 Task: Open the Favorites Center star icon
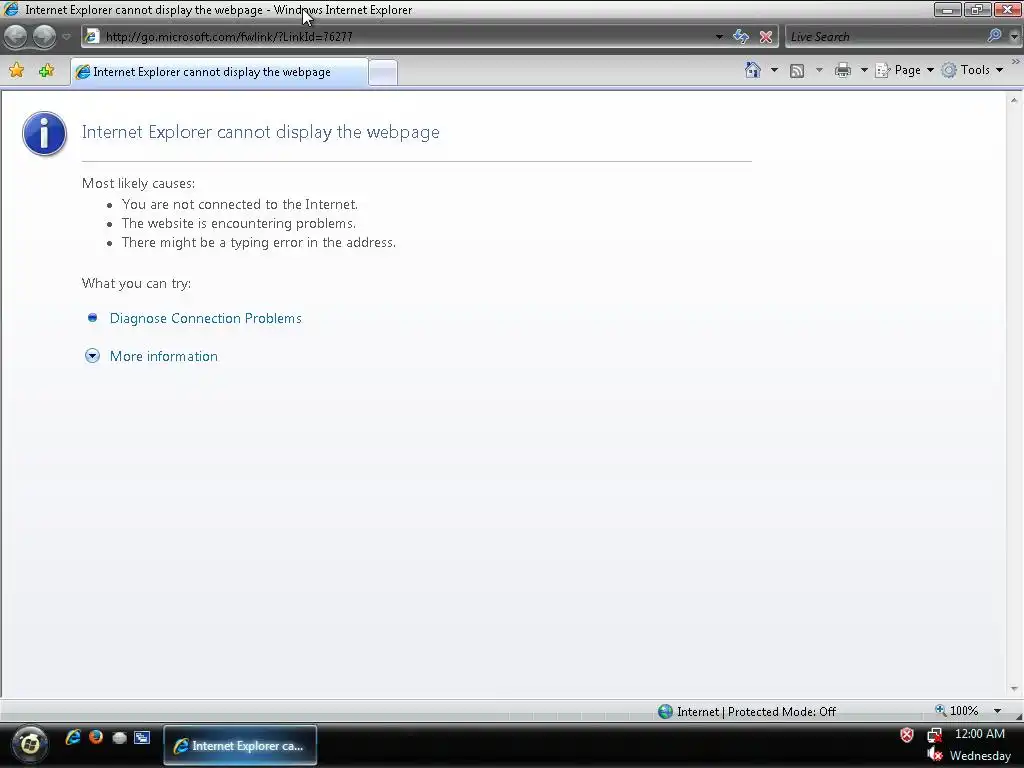(x=17, y=71)
